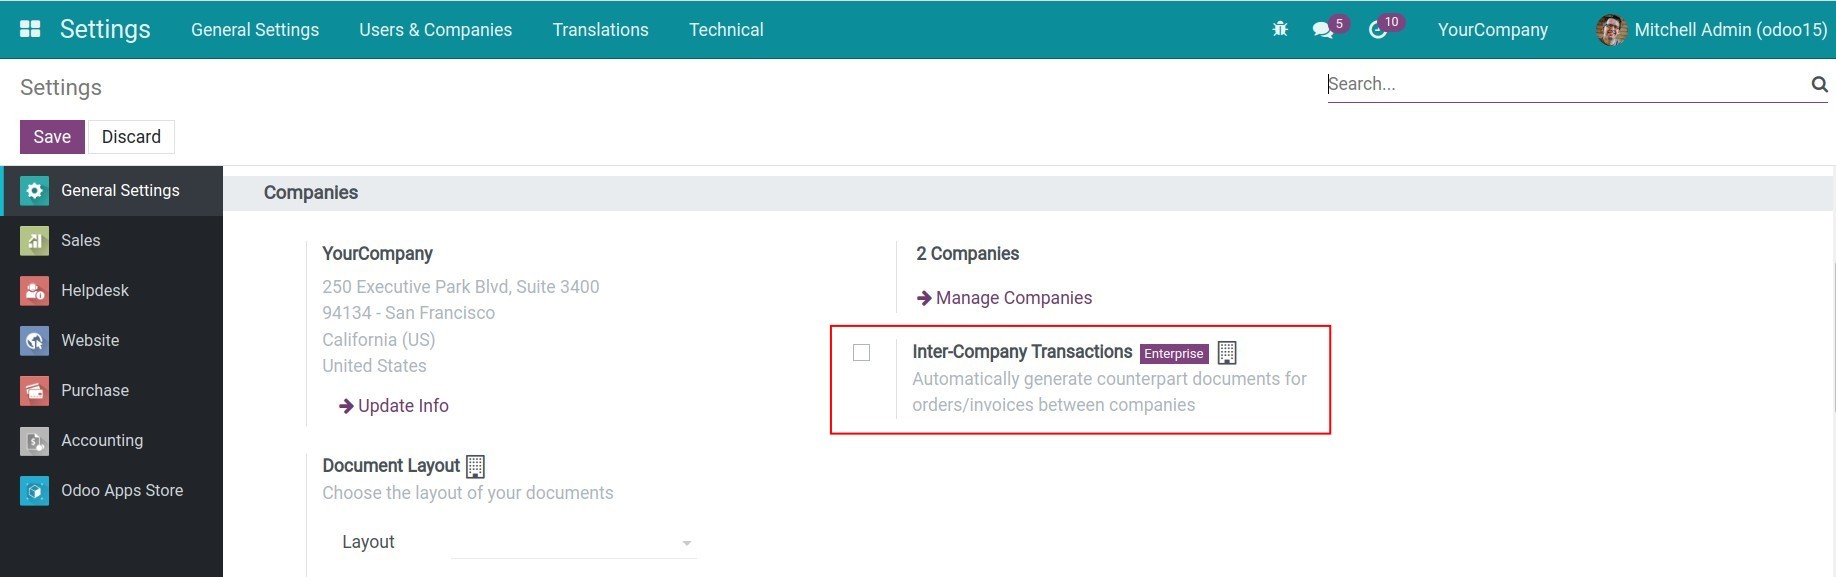The image size is (1836, 577).
Task: Enable Inter-Company Transactions checkbox
Action: click(x=861, y=352)
